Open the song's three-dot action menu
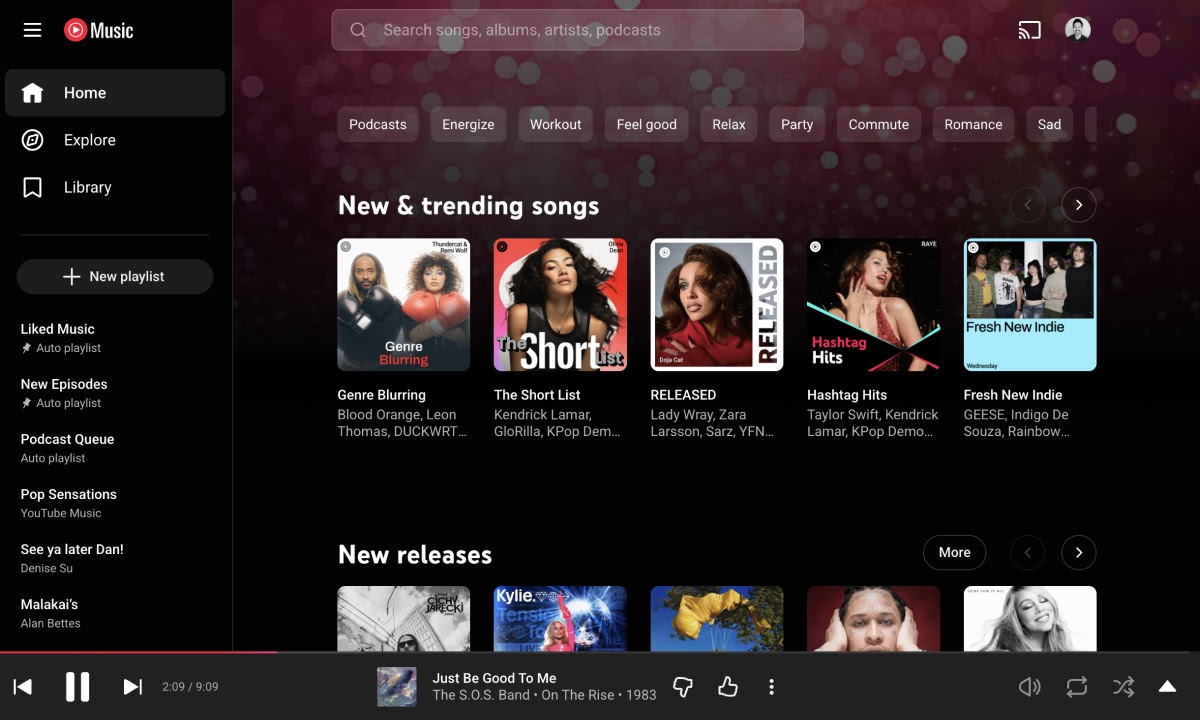The width and height of the screenshot is (1200, 720). 771,687
